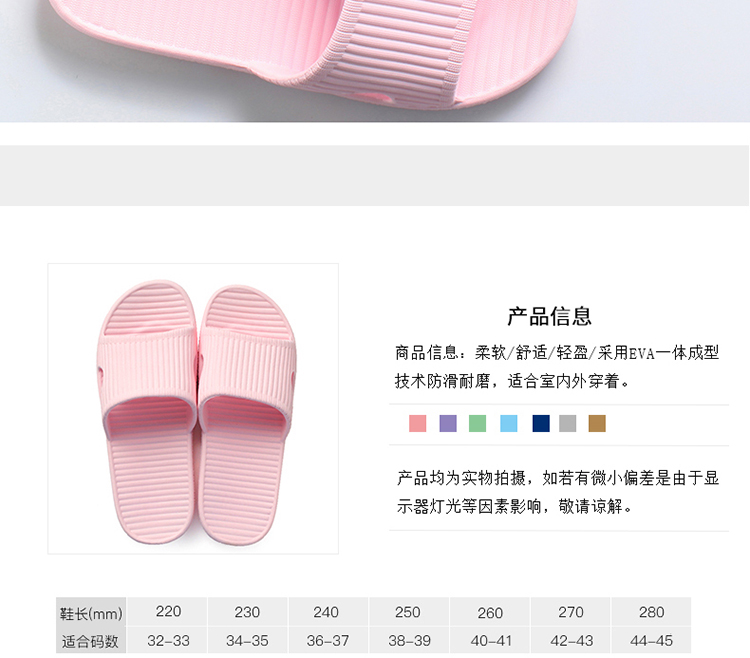Select the purple color swatch
Screen dimensions: 750x658
pos(448,423)
